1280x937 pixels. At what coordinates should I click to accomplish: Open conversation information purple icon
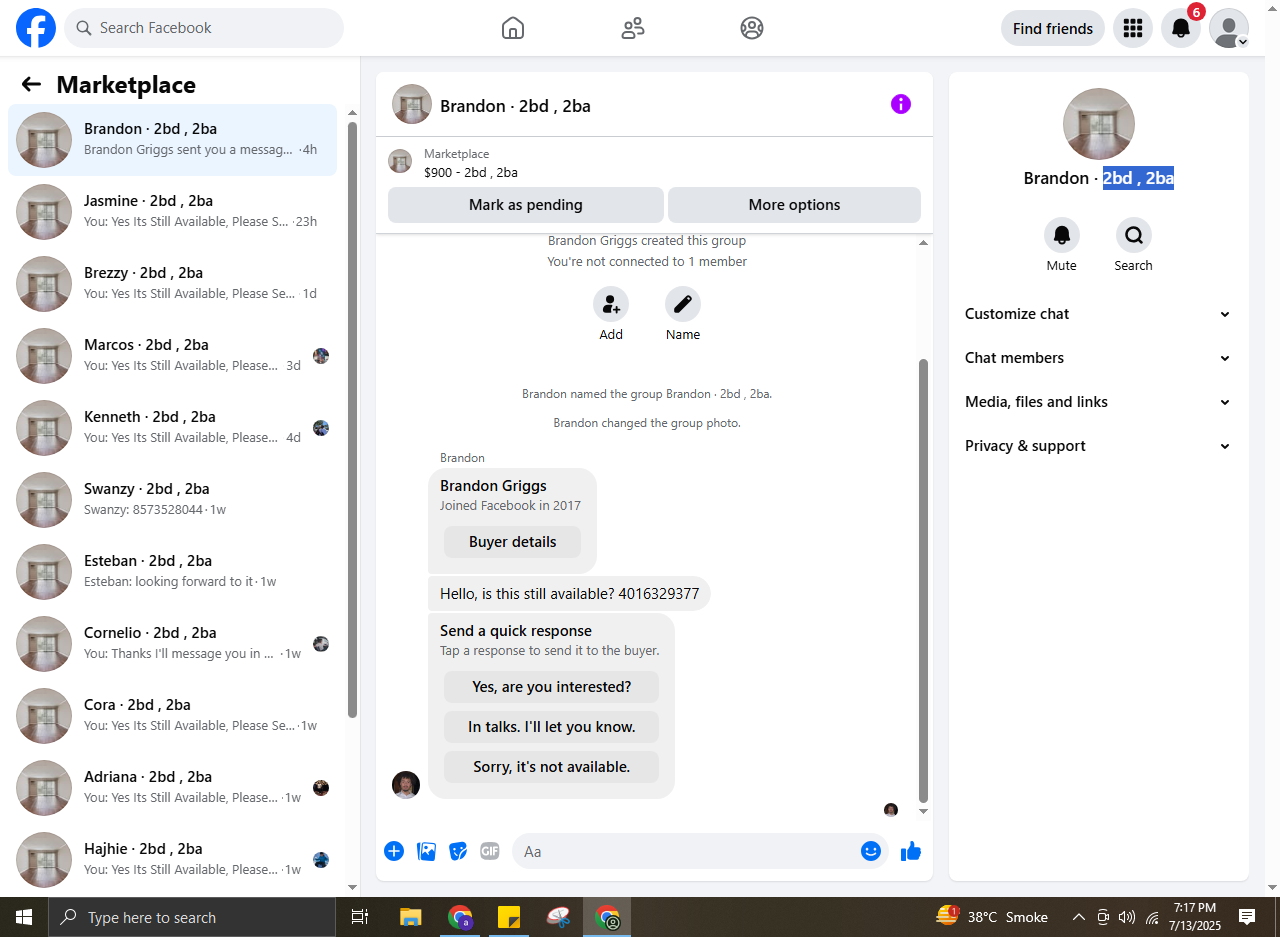tap(901, 104)
